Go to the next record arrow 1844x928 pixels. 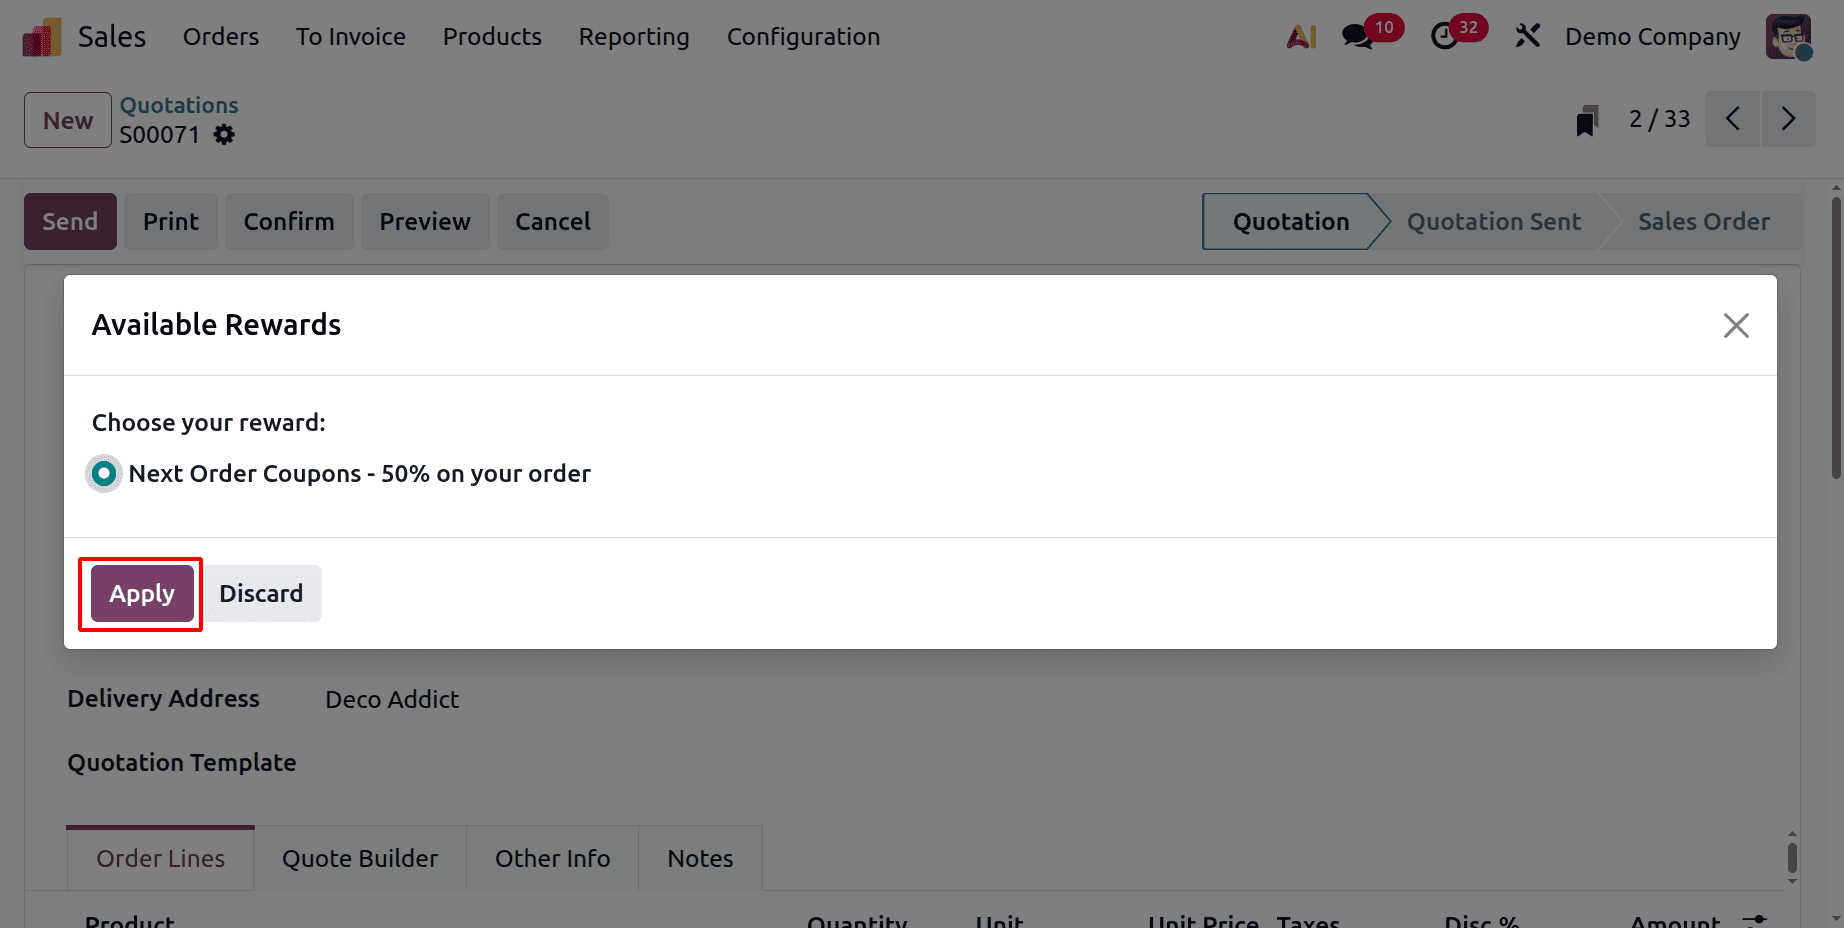1788,119
